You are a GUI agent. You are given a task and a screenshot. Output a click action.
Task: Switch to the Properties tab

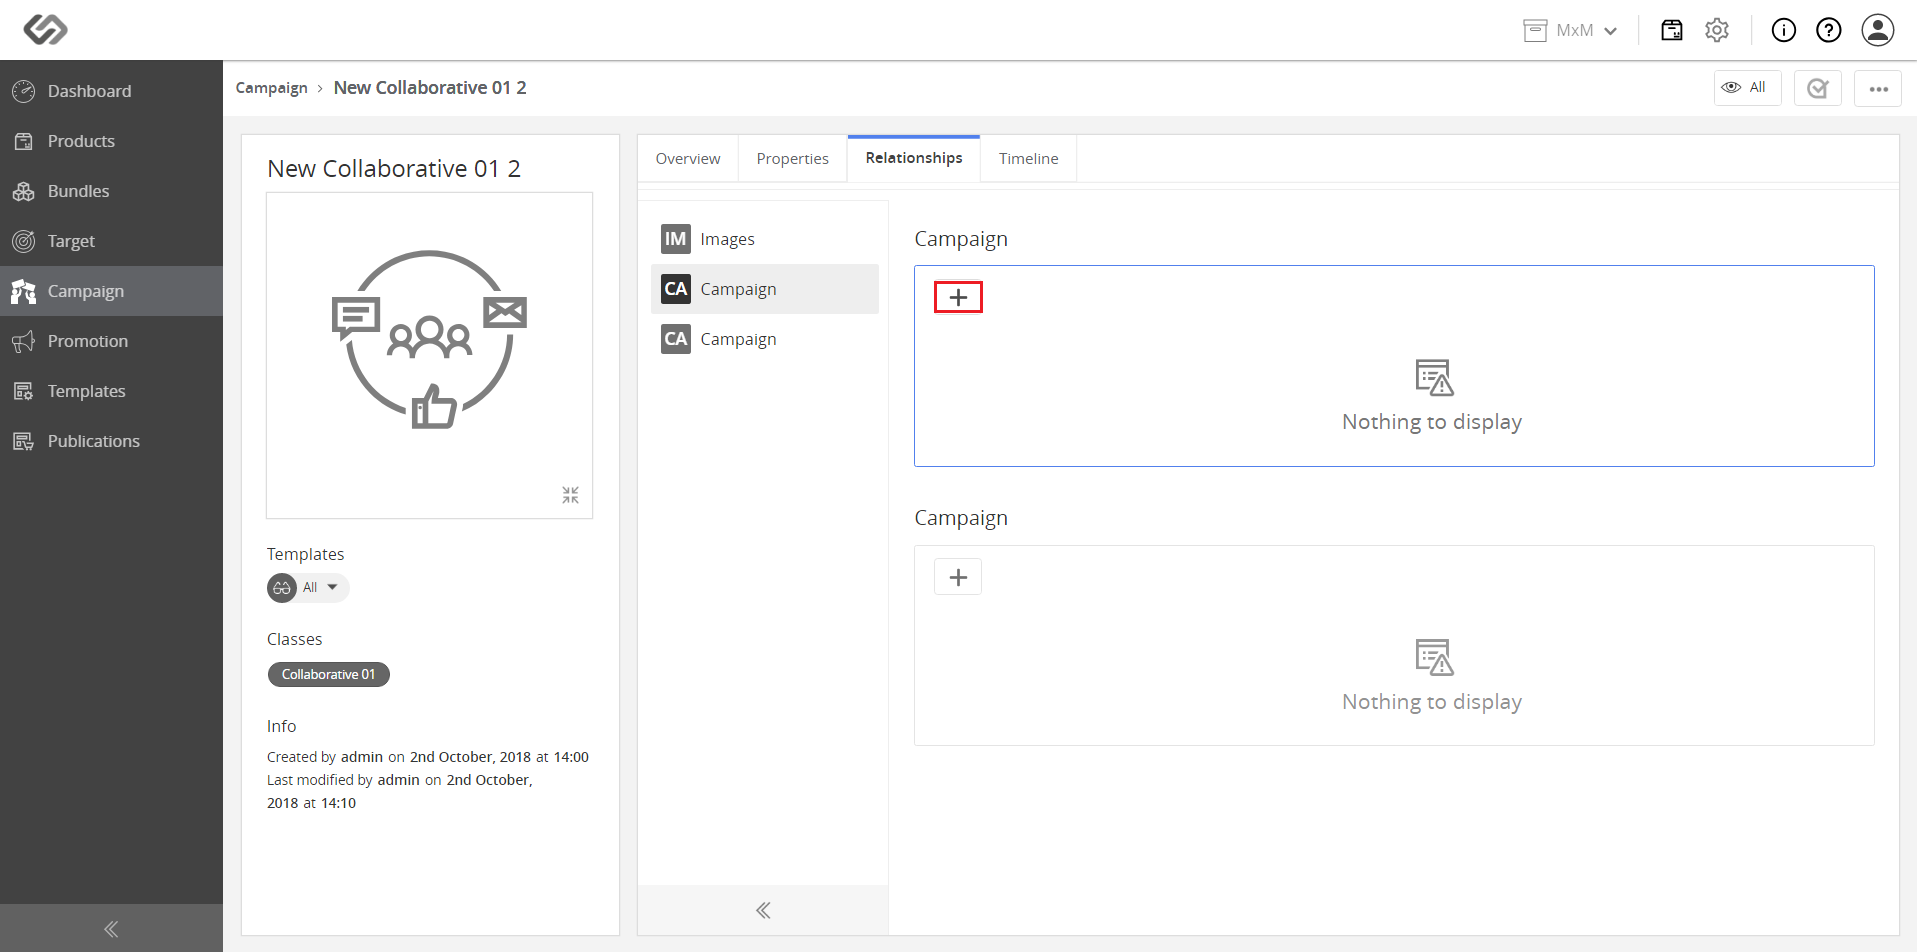click(x=793, y=158)
